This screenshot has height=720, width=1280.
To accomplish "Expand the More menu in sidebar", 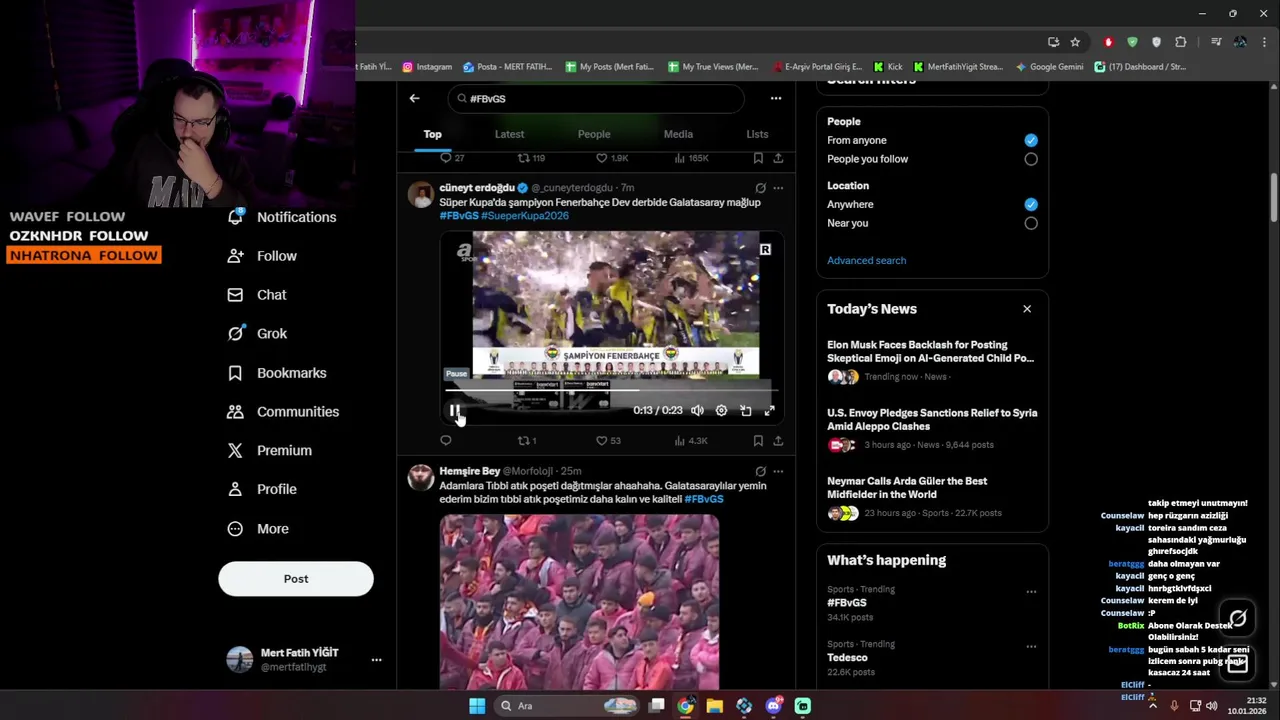I will click(x=258, y=529).
